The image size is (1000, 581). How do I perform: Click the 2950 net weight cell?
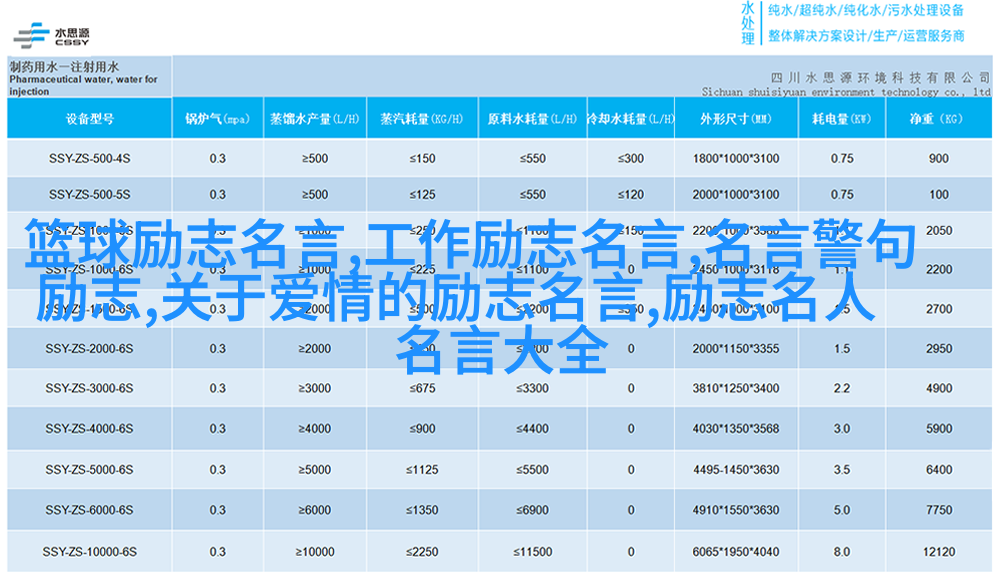click(x=939, y=349)
